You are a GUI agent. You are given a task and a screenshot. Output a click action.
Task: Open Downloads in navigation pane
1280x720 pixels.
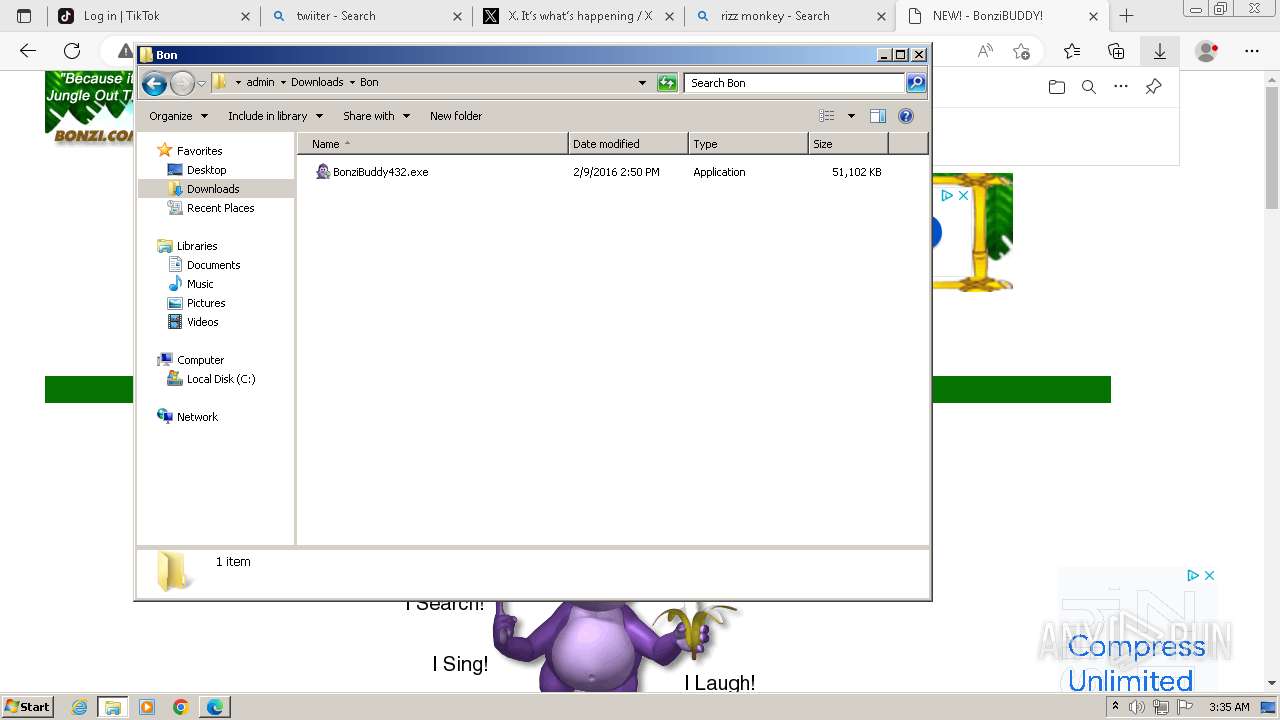point(213,189)
